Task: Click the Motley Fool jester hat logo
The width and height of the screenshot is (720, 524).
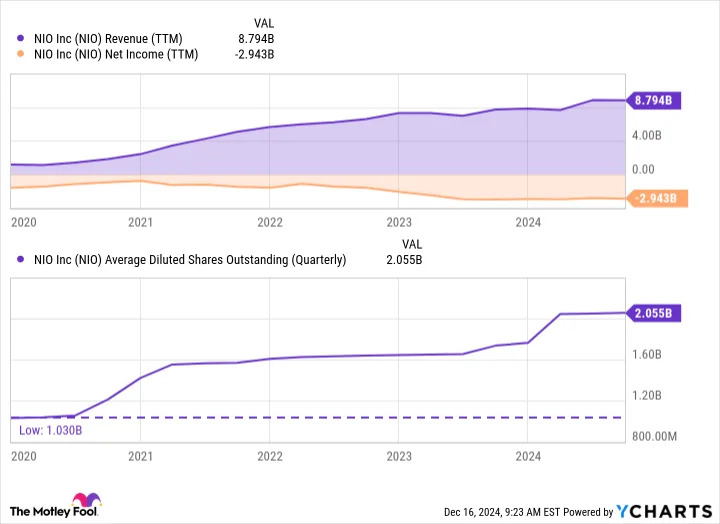Action: (x=87, y=500)
